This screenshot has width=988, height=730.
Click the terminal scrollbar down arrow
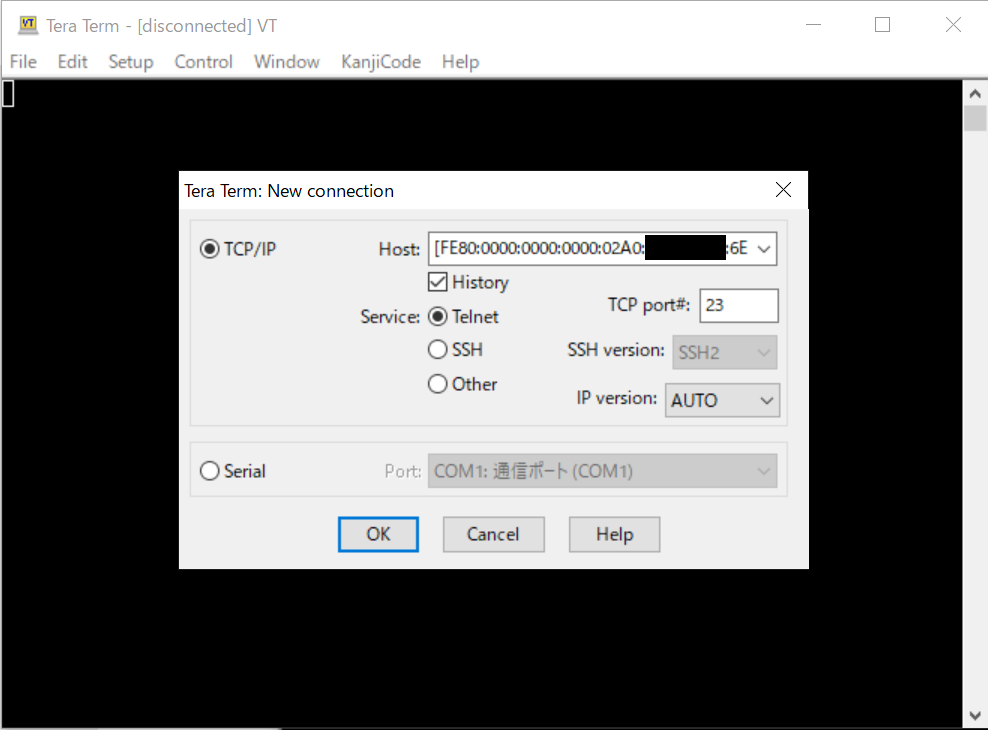coord(975,715)
